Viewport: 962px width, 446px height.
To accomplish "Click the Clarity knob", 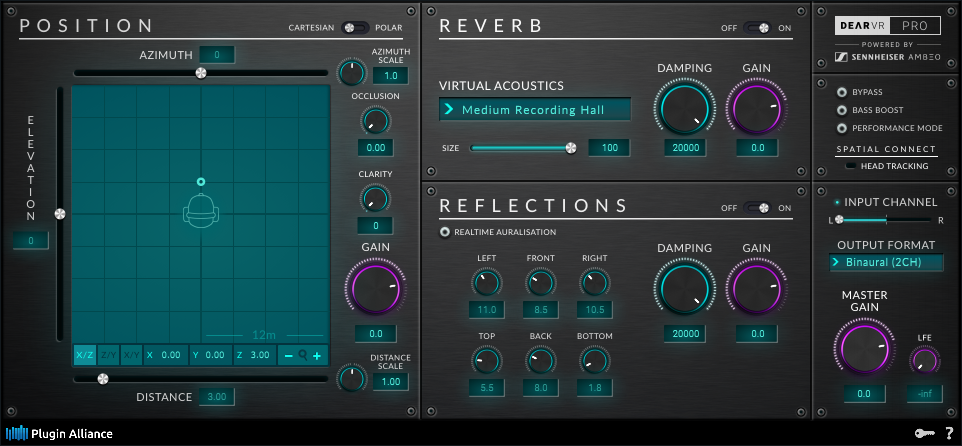I will [x=375, y=199].
